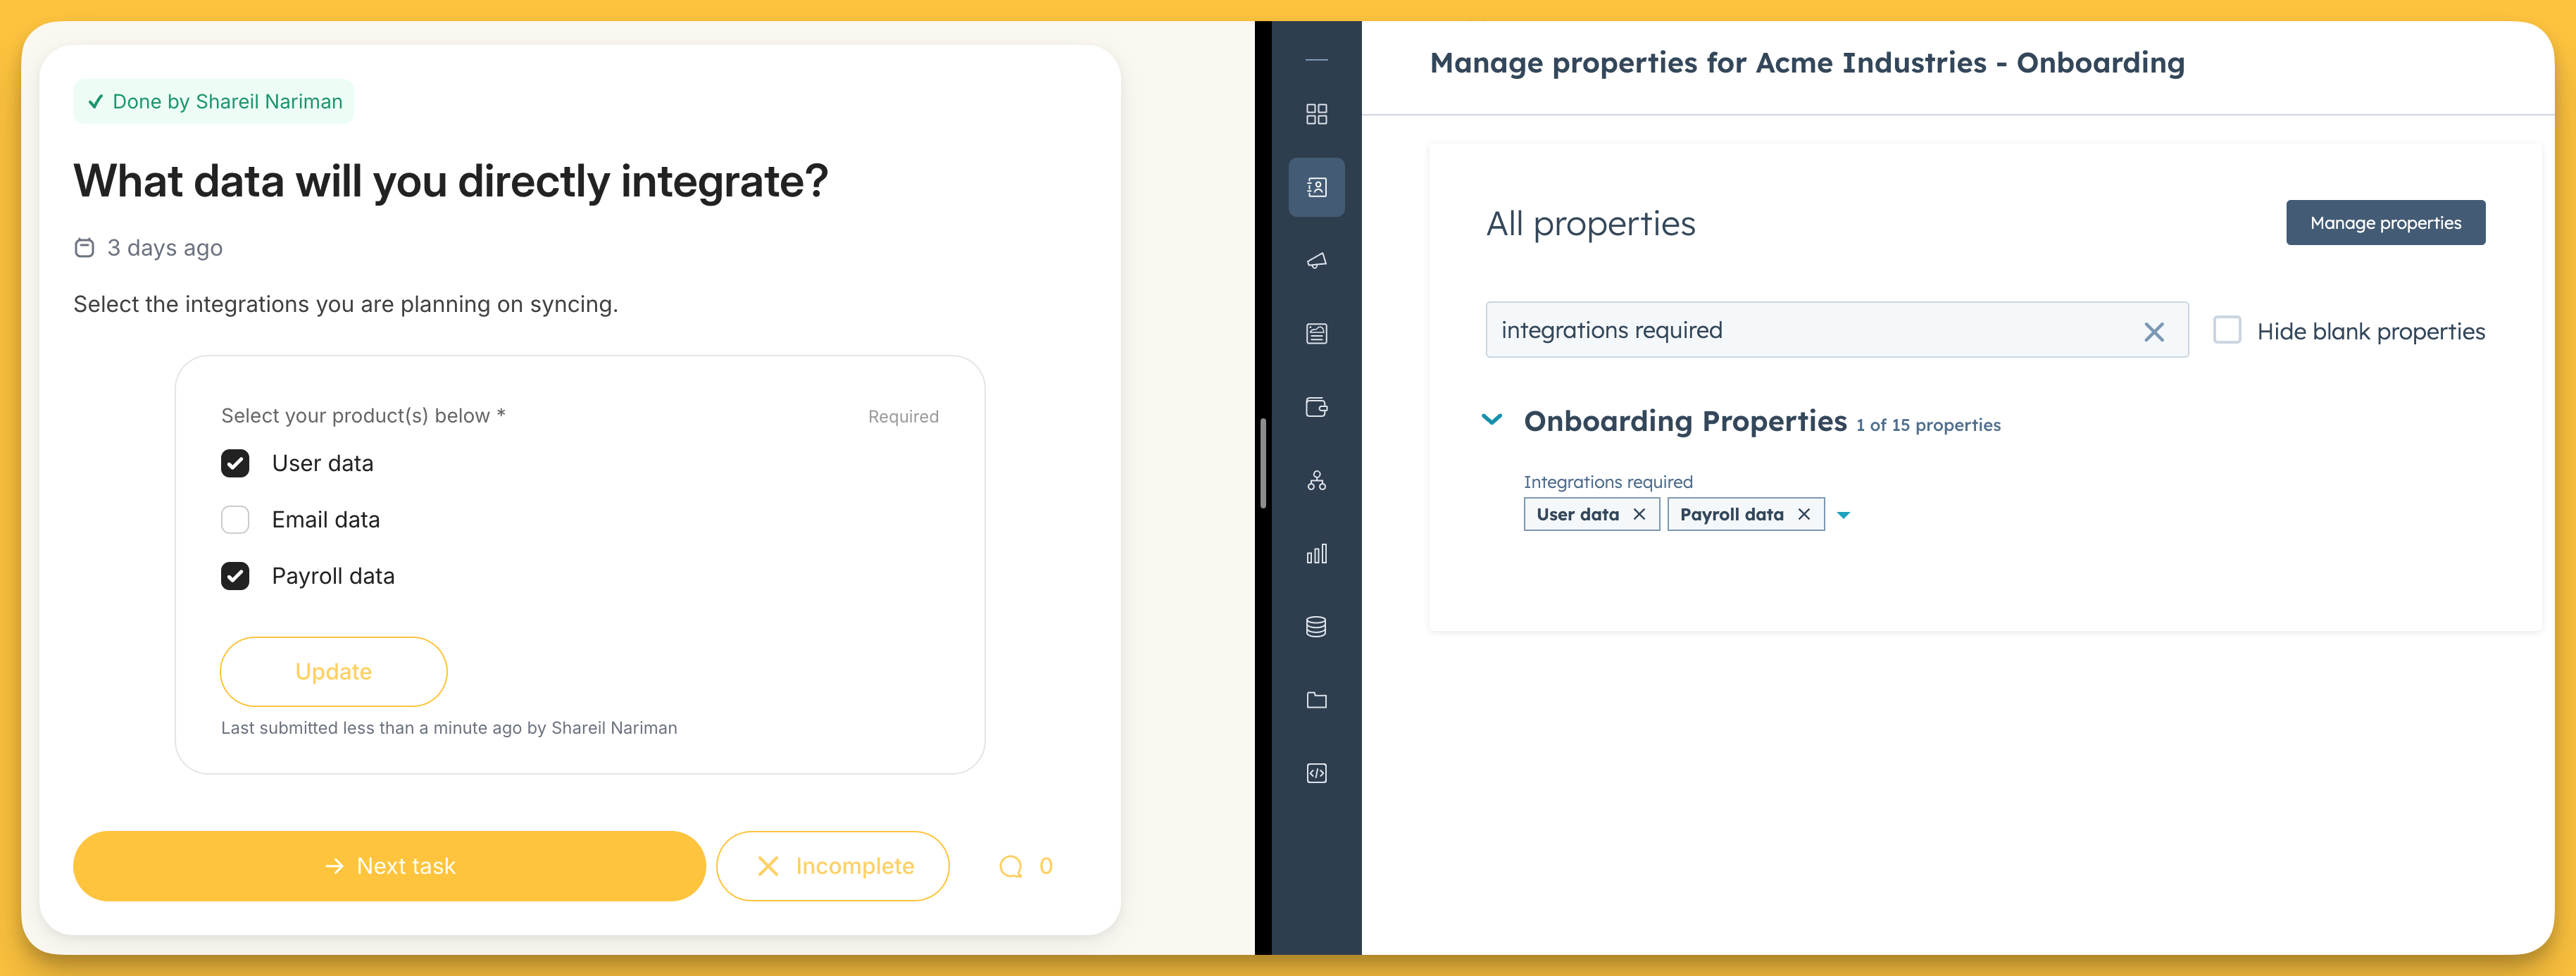Remove the Payroll data tag
Screen dimensions: 2576x976
[x=1804, y=514]
